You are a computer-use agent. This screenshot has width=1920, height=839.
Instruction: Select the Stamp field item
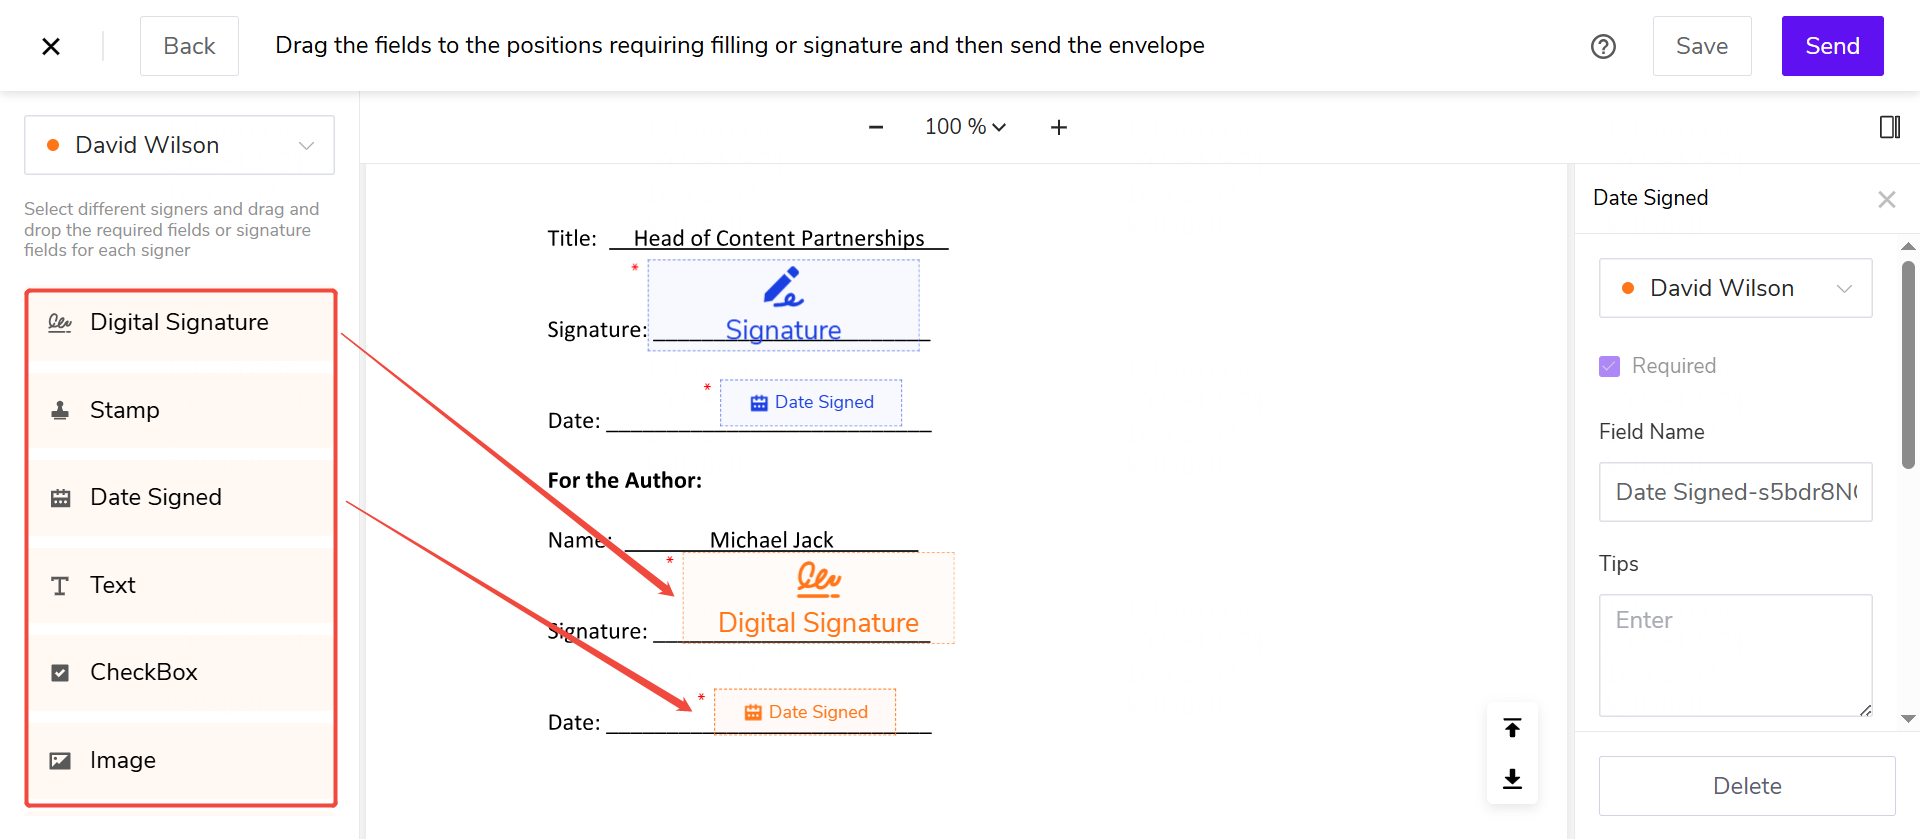tap(180, 410)
